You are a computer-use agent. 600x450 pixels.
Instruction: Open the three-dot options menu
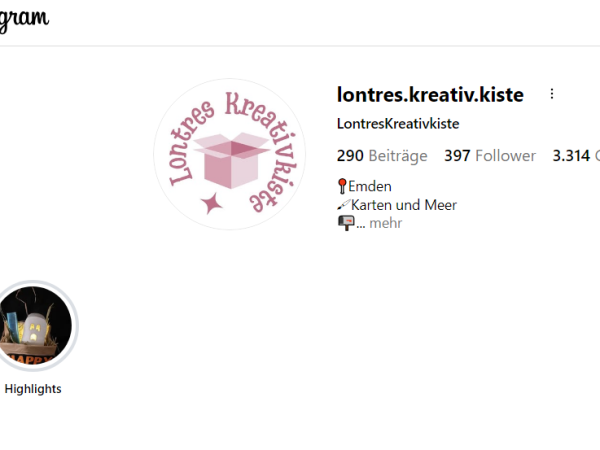(x=552, y=94)
